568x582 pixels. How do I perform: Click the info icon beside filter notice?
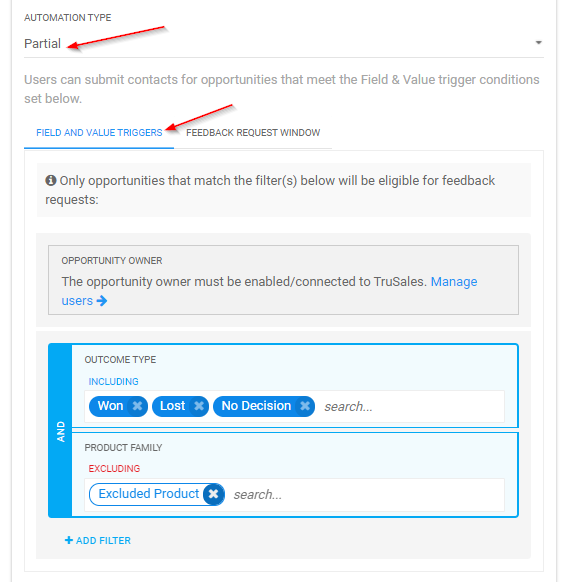tap(51, 181)
